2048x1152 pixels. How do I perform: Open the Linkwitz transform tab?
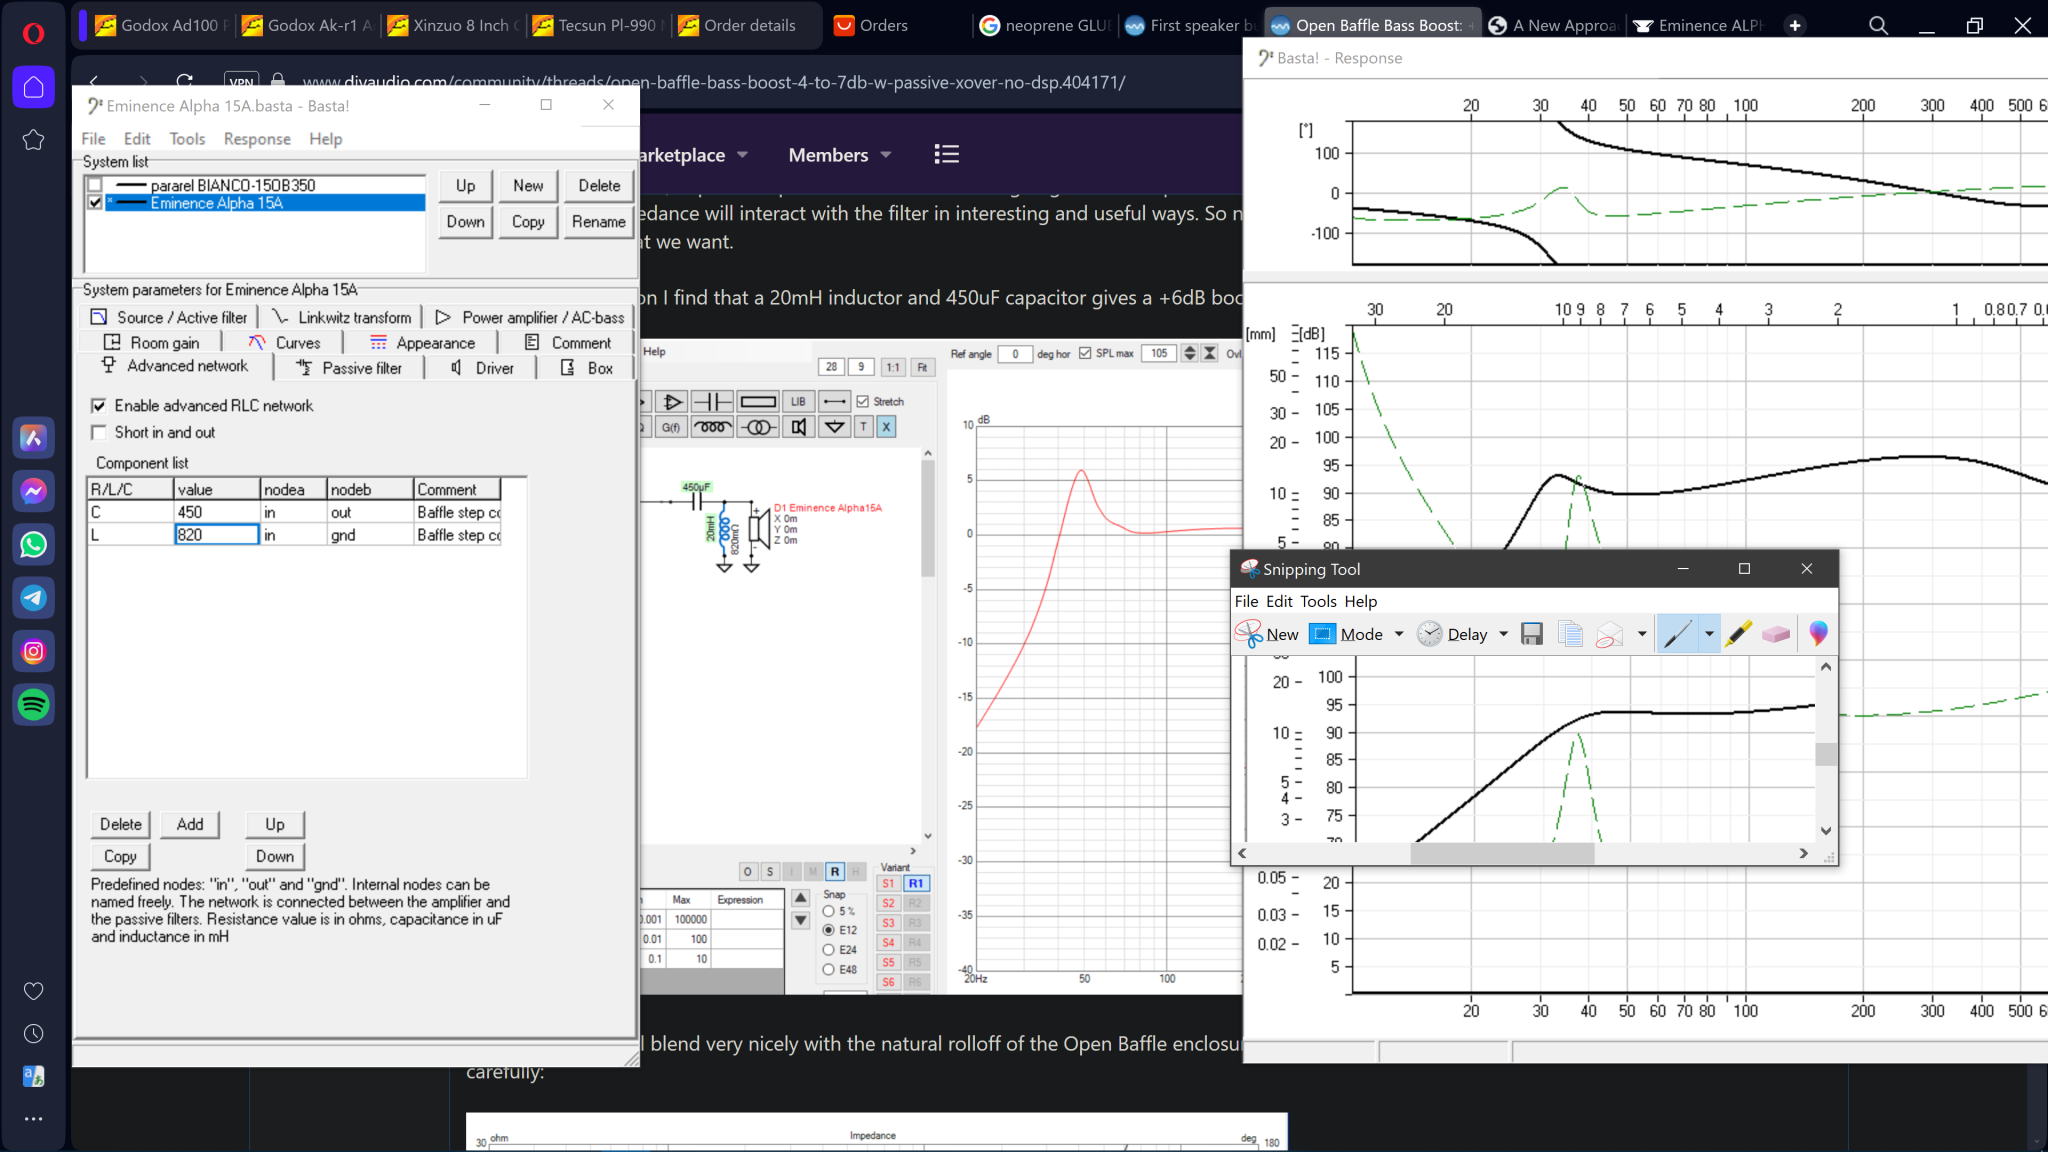pos(341,317)
